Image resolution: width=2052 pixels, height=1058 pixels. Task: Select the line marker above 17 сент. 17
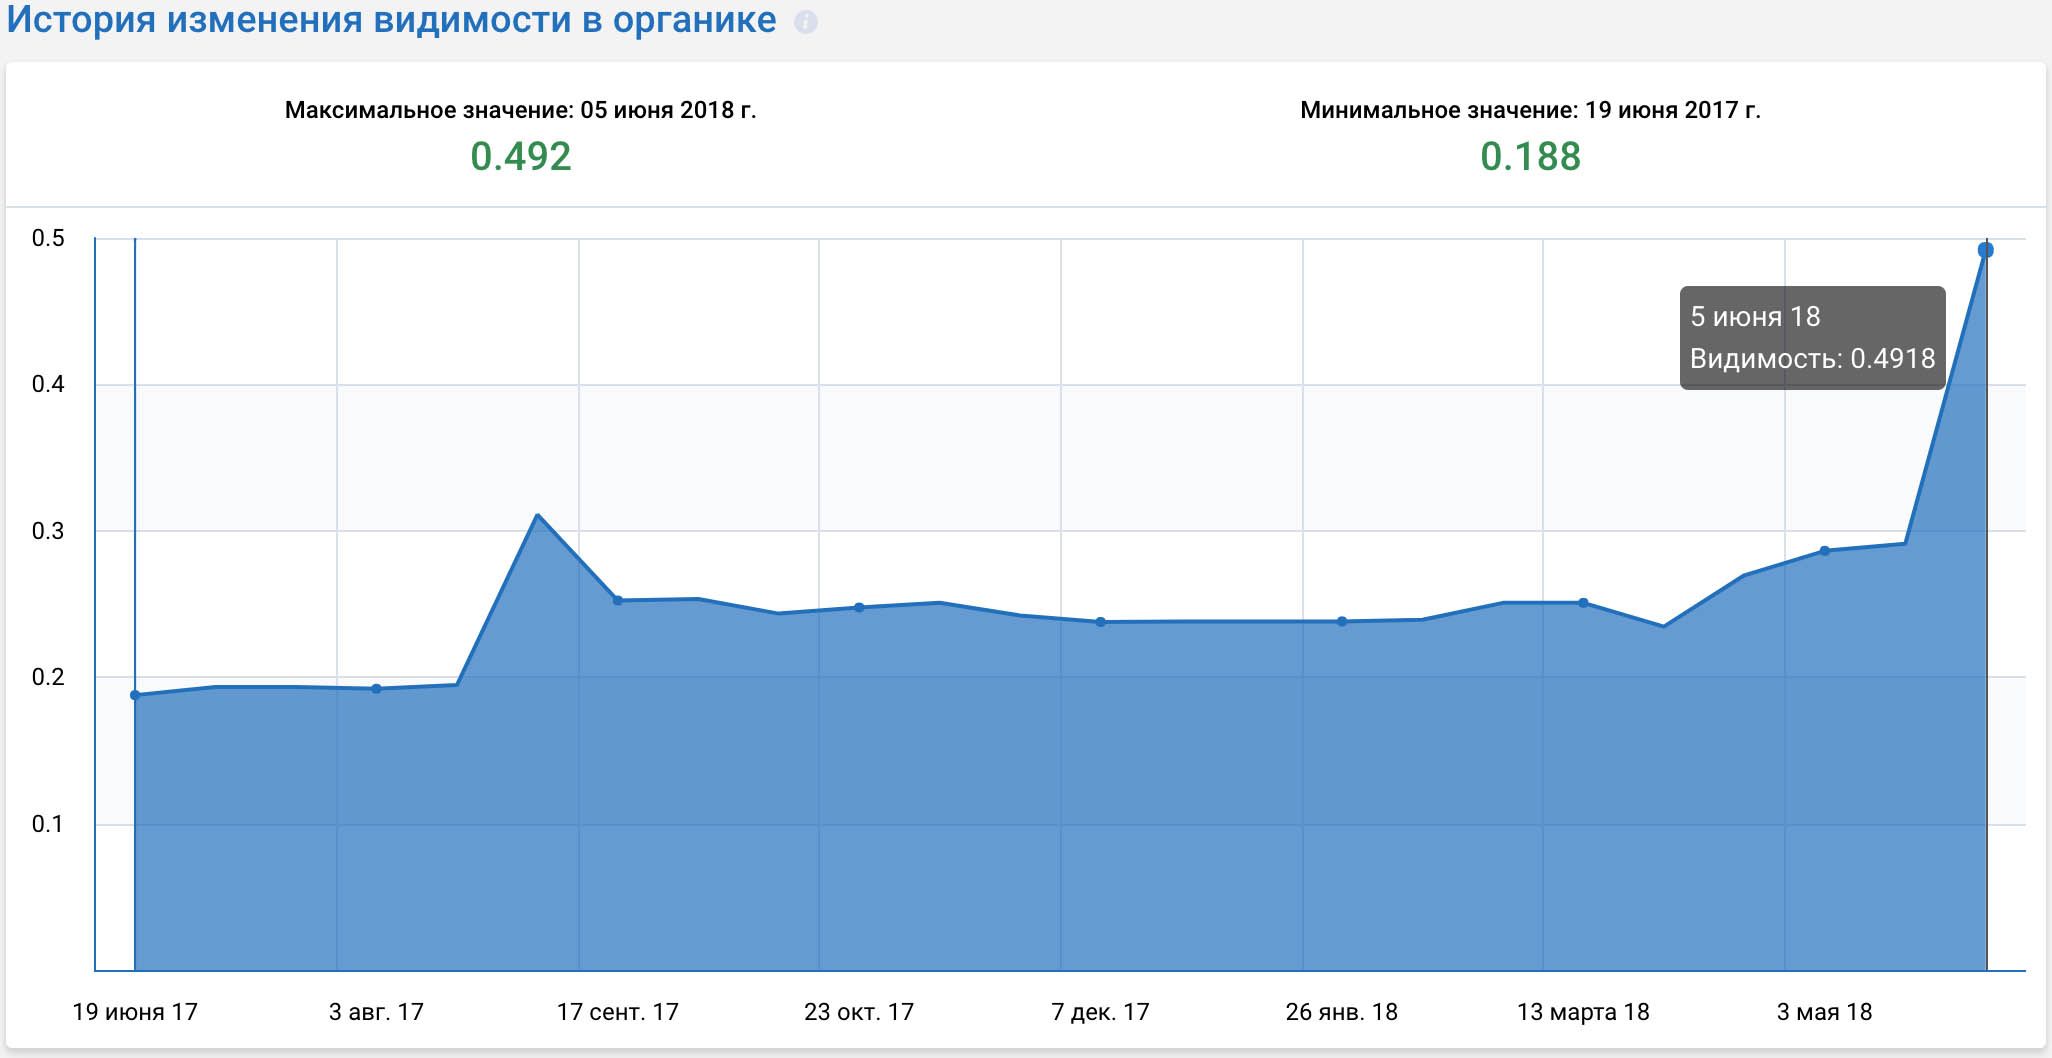click(x=617, y=600)
